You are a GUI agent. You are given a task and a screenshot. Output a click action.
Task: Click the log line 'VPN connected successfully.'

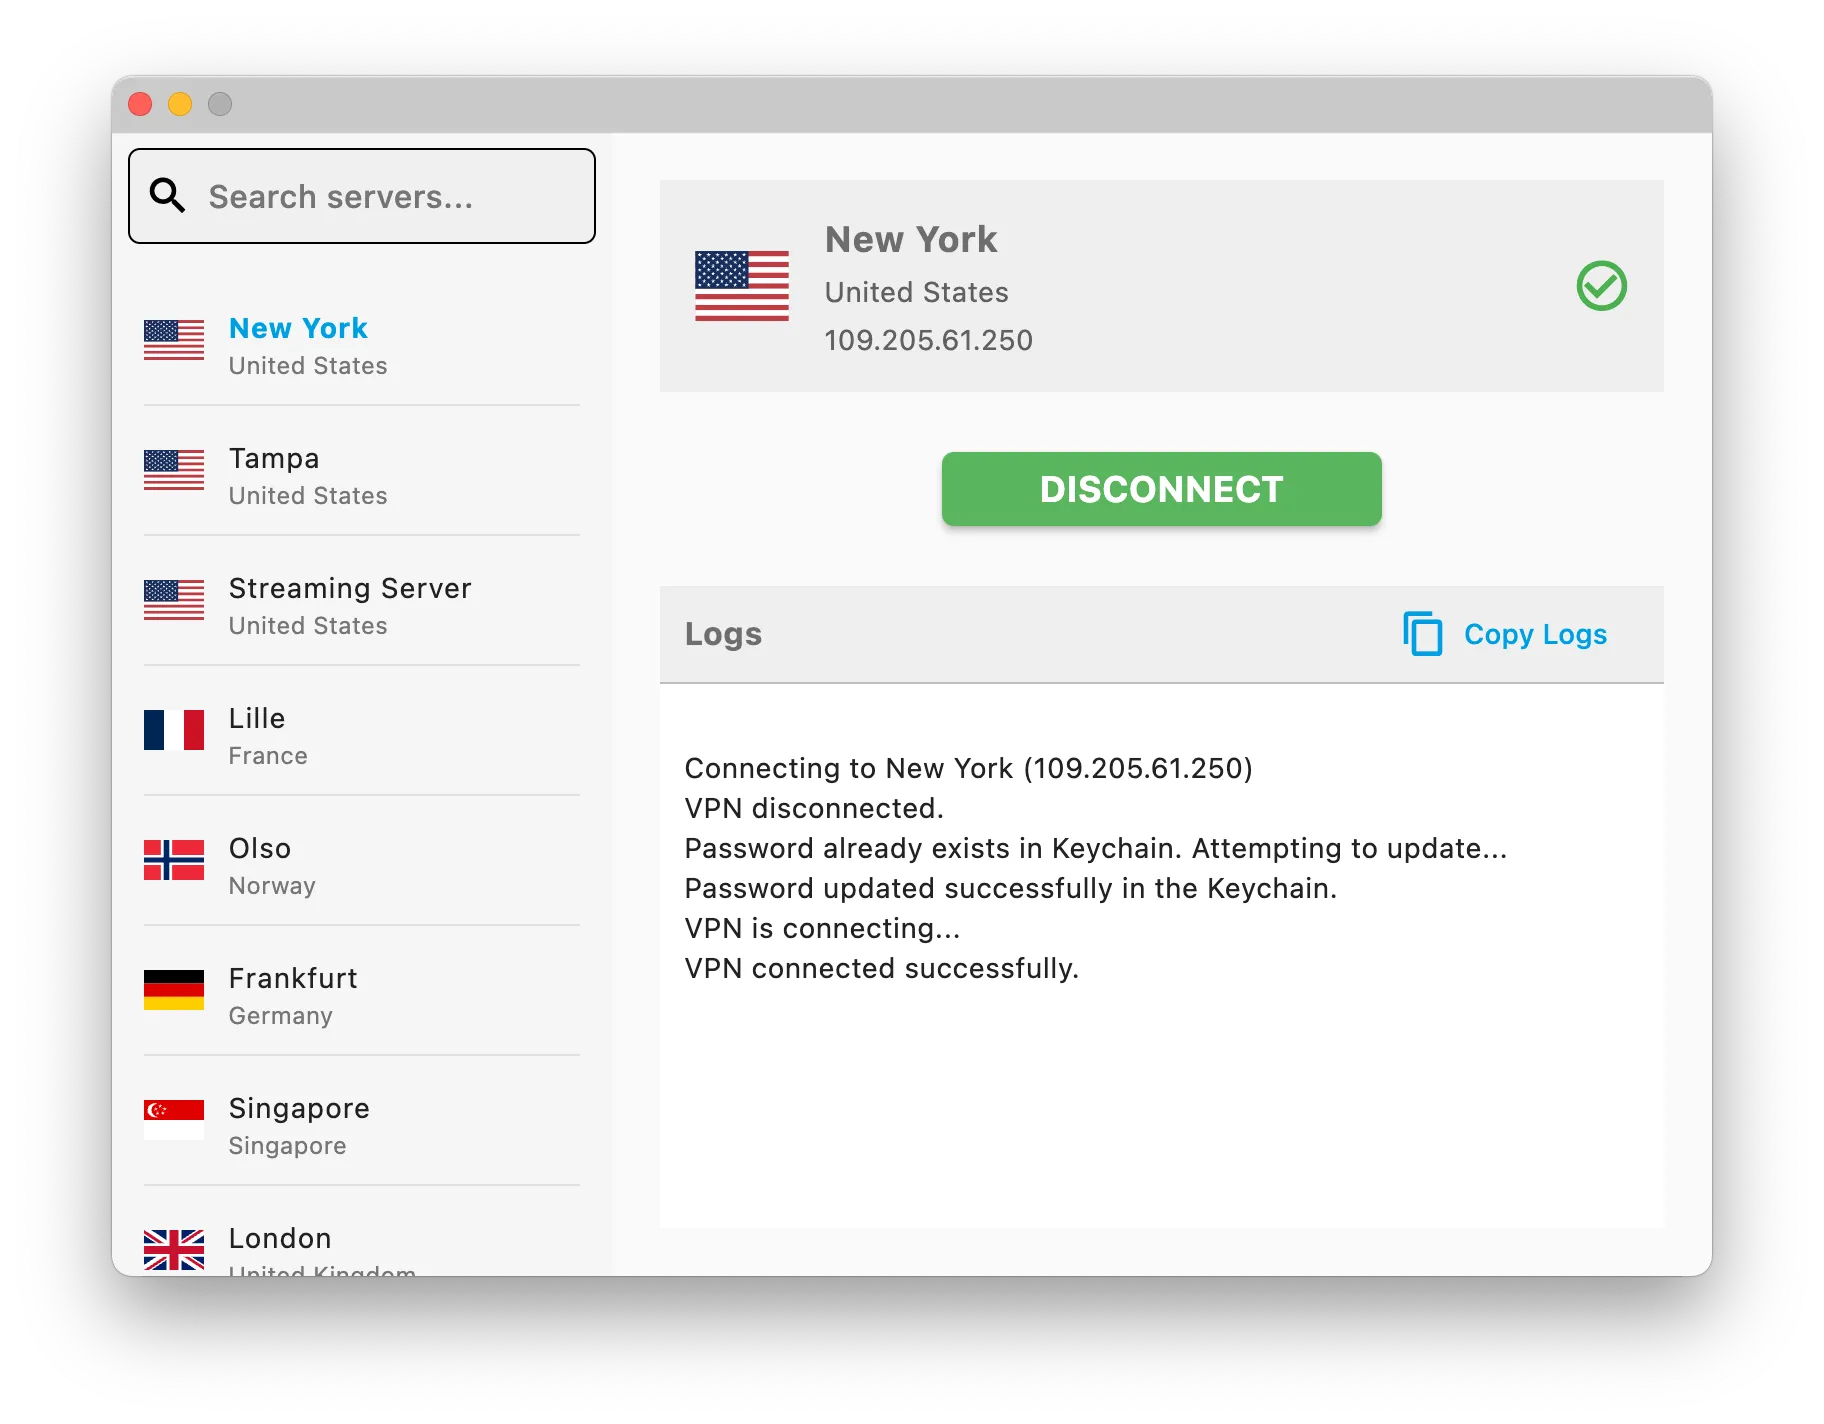pyautogui.click(x=882, y=968)
